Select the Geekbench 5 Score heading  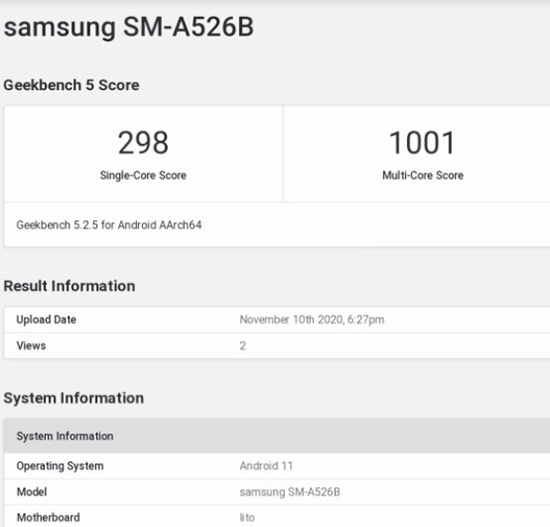71,85
